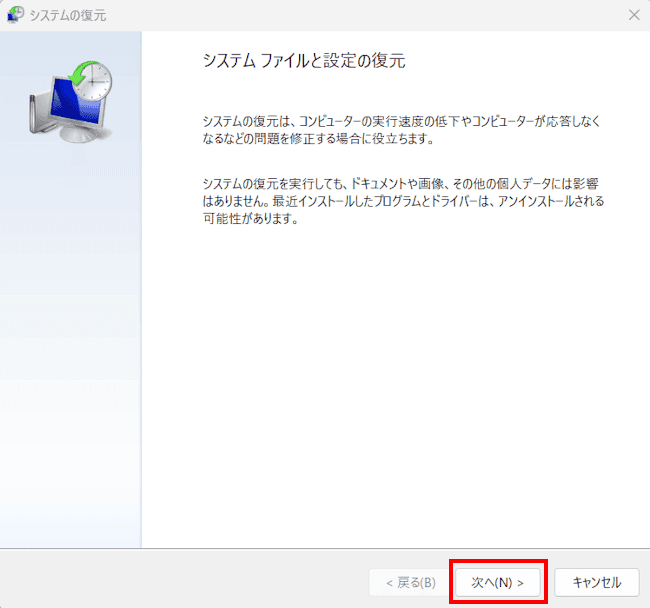Click the 次へ(N) > button

(498, 582)
